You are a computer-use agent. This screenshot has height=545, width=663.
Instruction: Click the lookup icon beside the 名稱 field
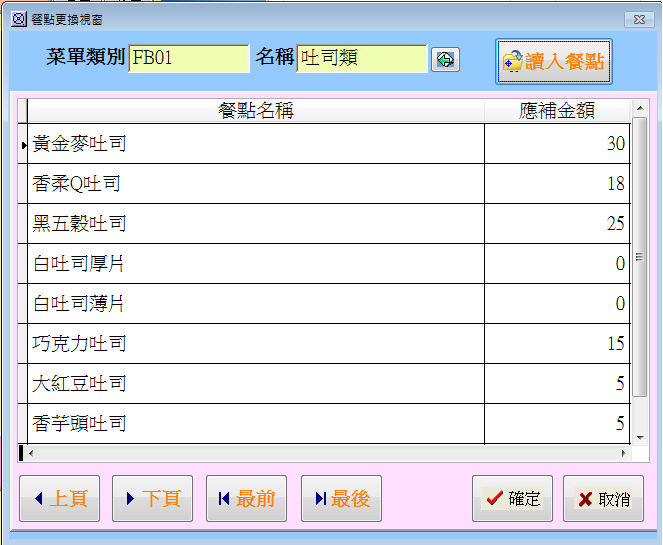445,60
